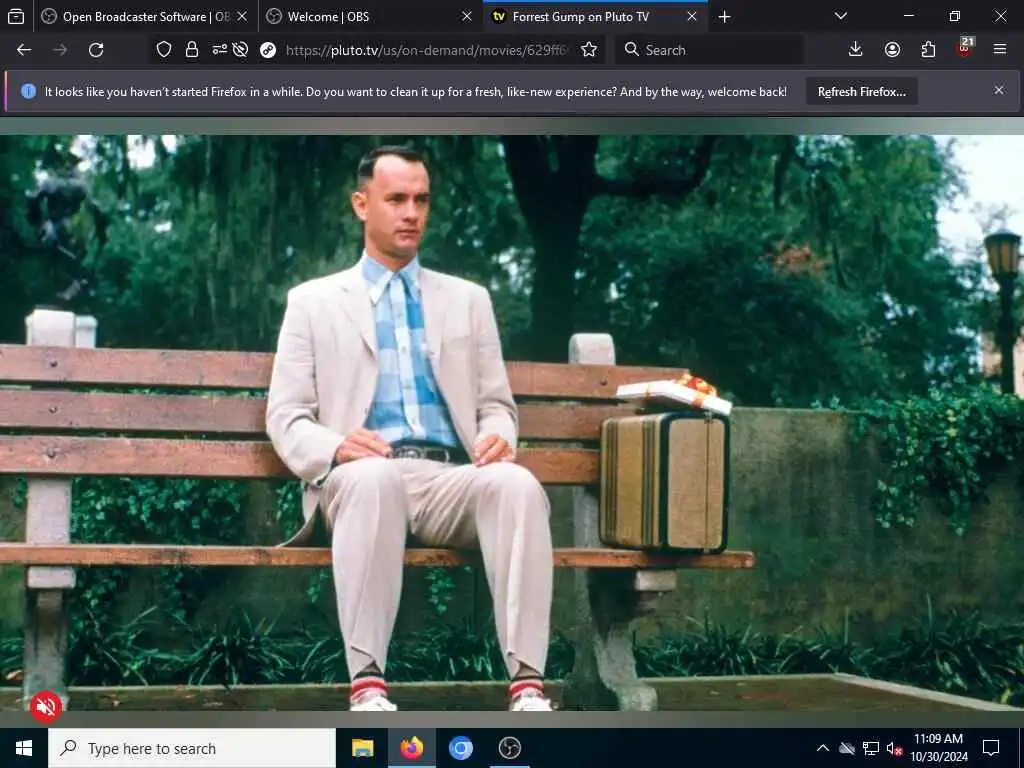The image size is (1024, 768).
Task: Click the Refresh Firefox... button
Action: pos(861,91)
